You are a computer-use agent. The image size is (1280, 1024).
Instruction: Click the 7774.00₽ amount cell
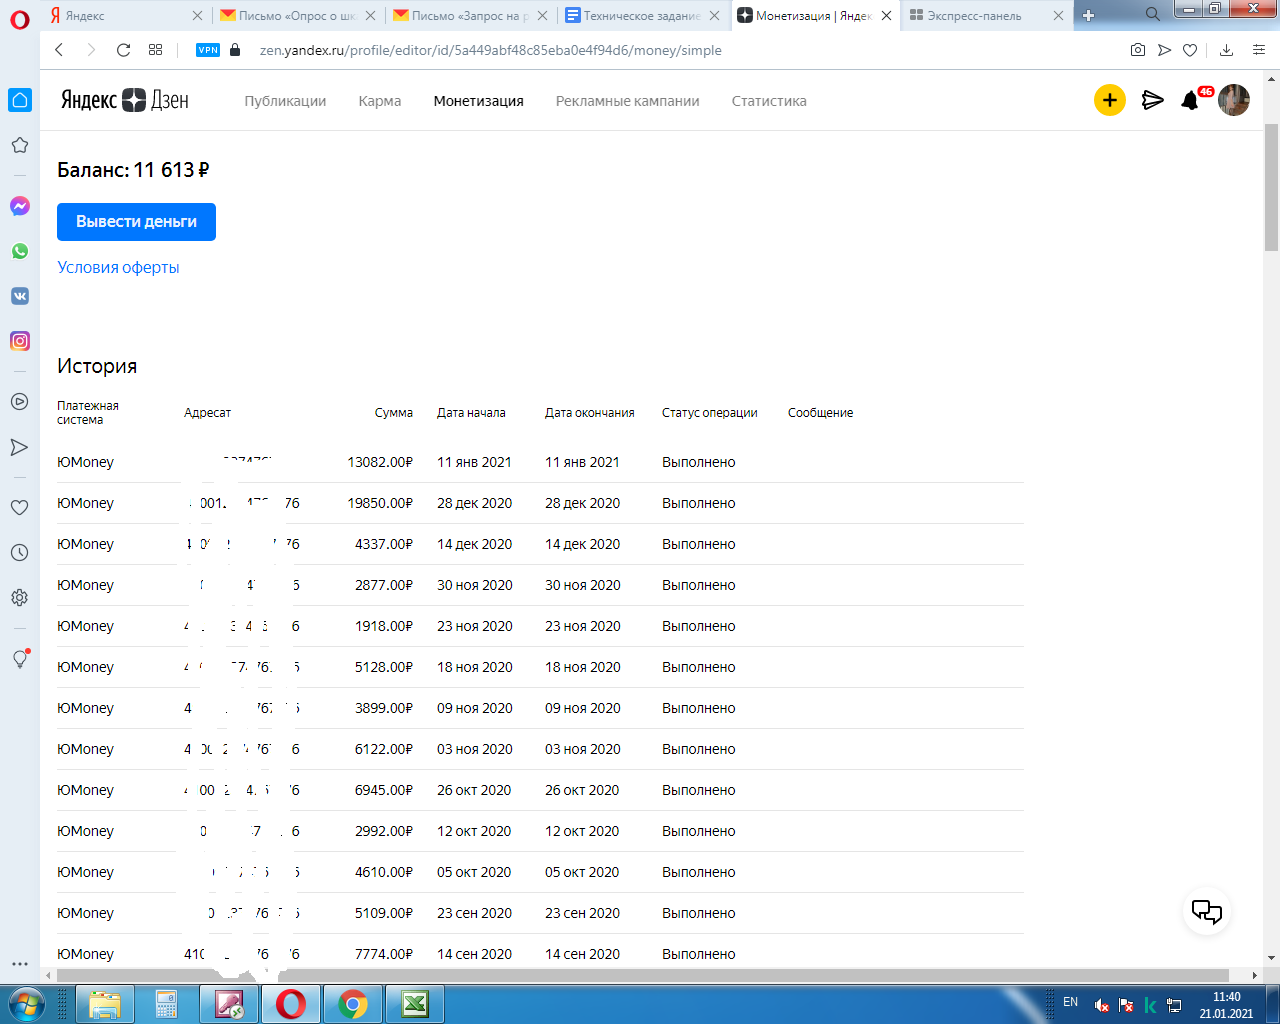point(384,954)
